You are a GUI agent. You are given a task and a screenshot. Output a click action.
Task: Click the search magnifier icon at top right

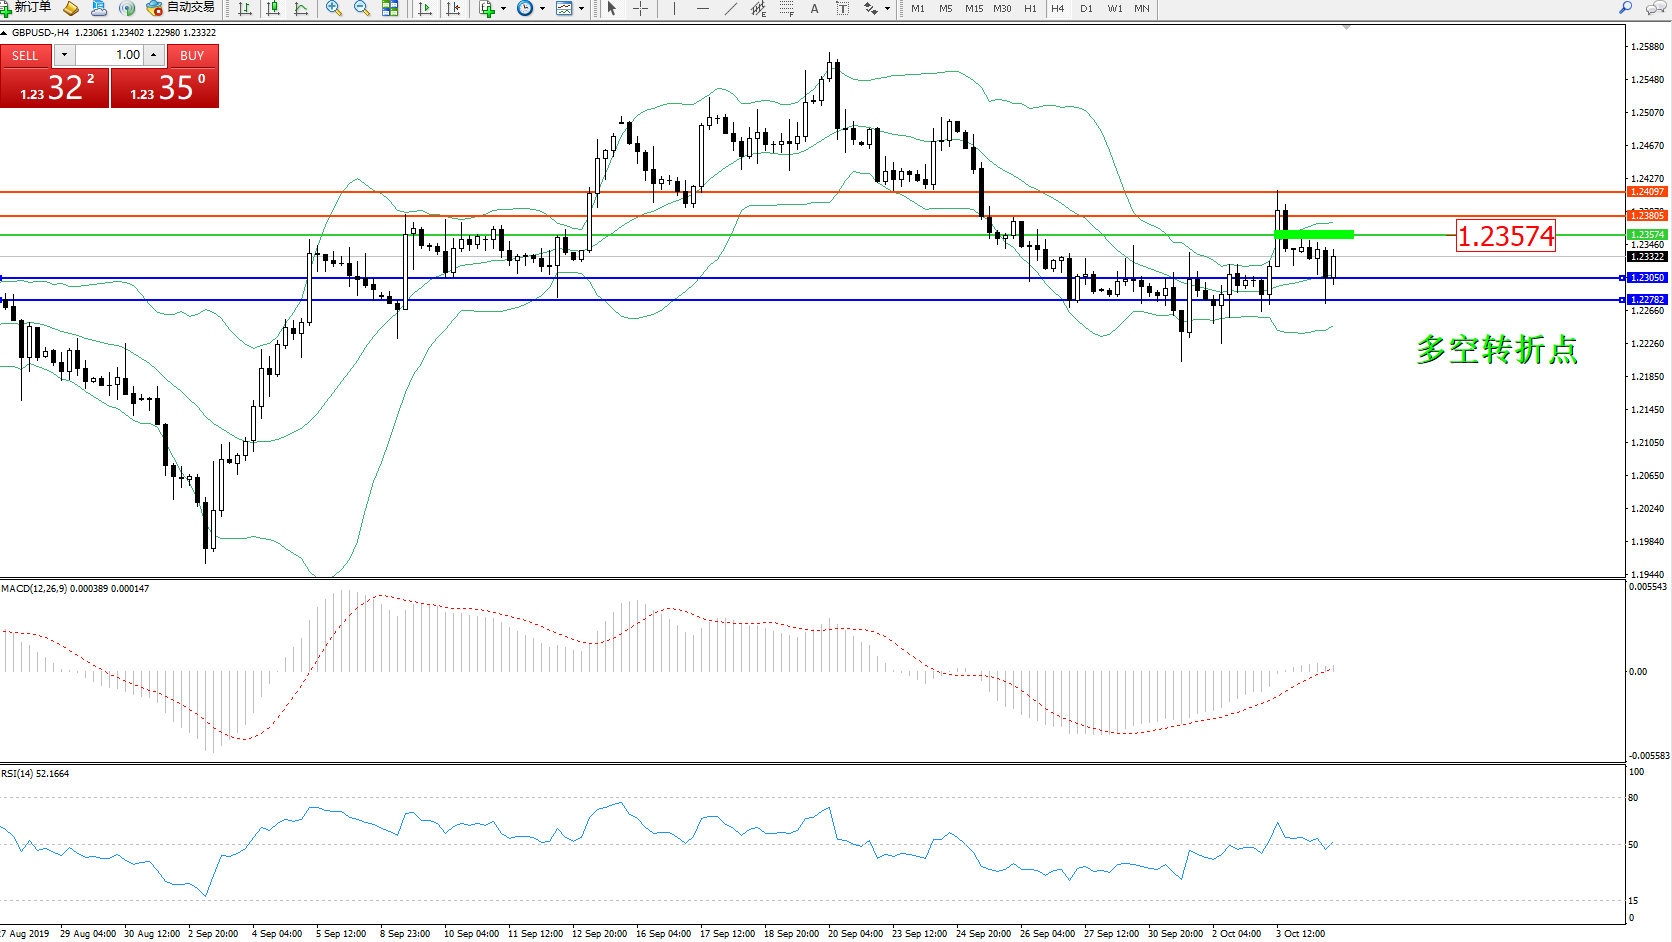click(x=1625, y=8)
